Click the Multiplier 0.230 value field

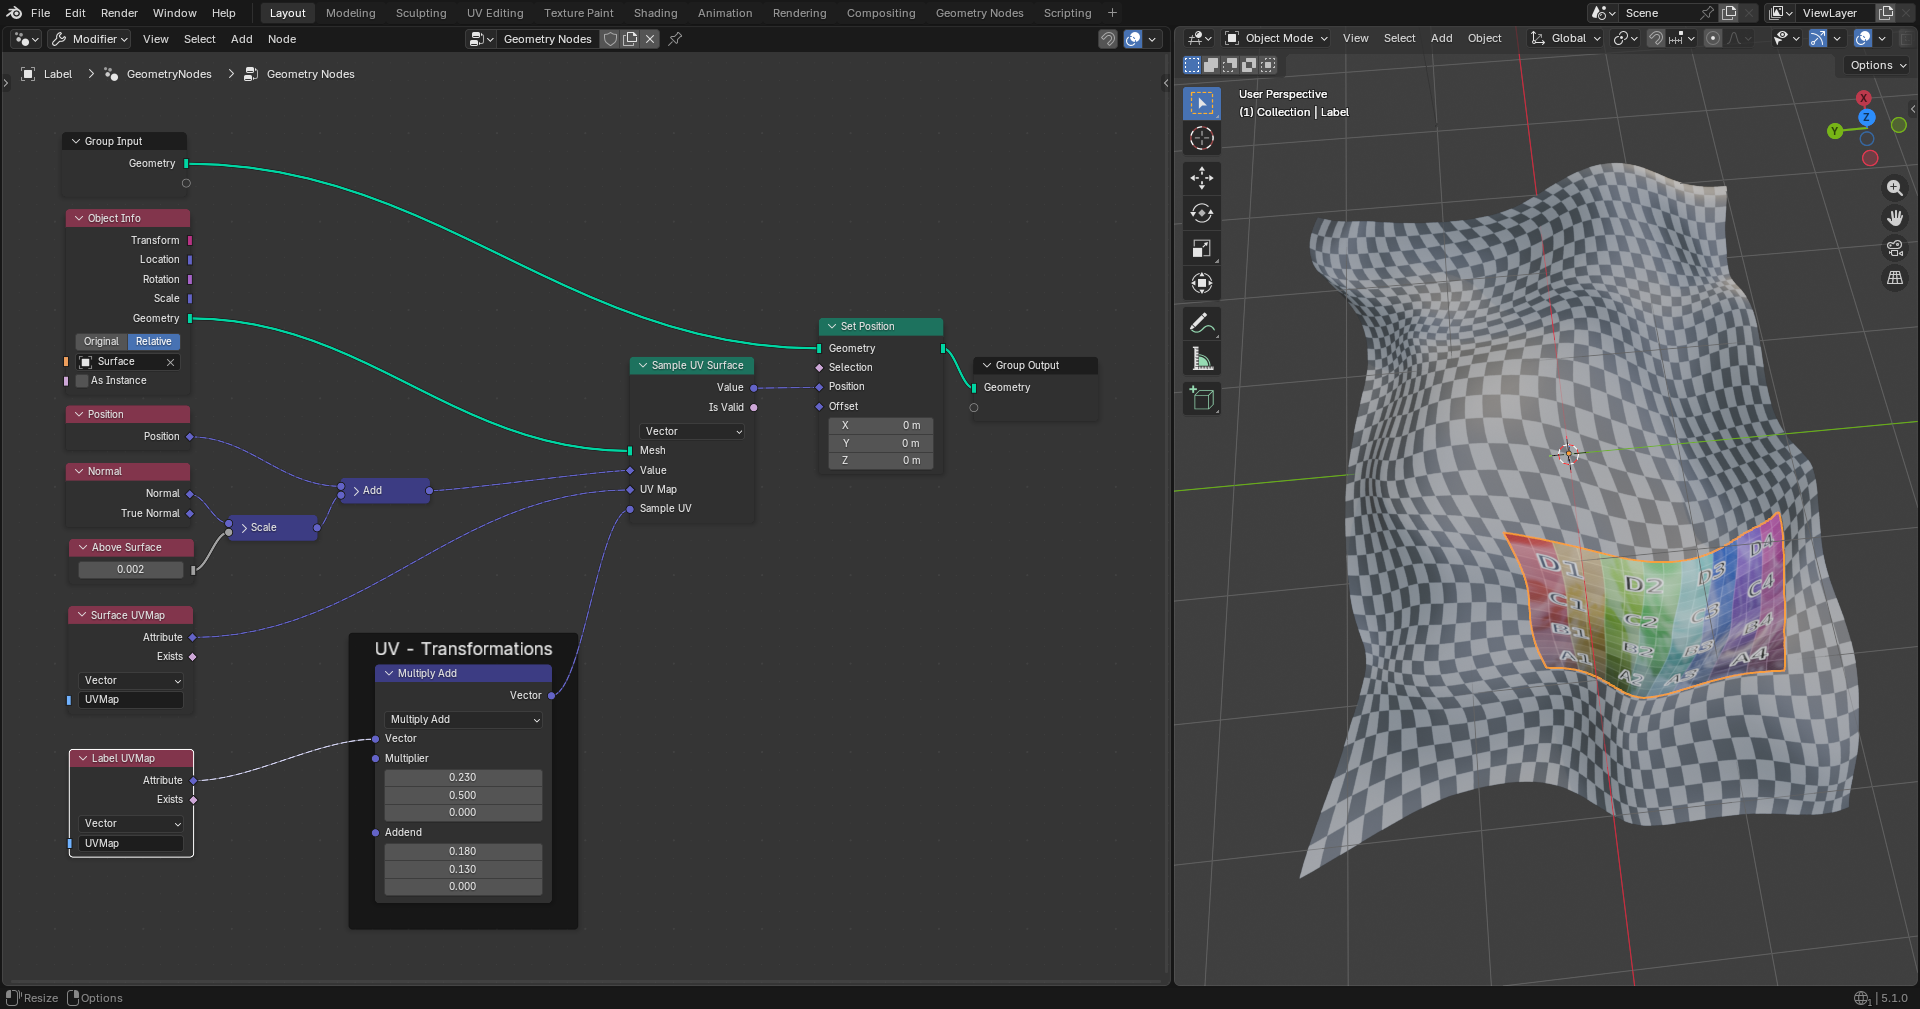(x=463, y=778)
